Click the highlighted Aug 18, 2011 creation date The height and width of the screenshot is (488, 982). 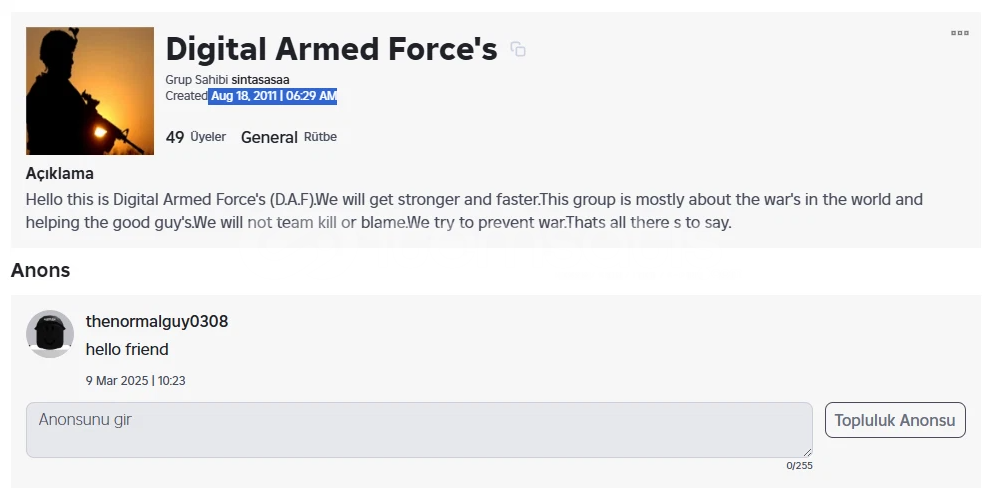[x=273, y=96]
